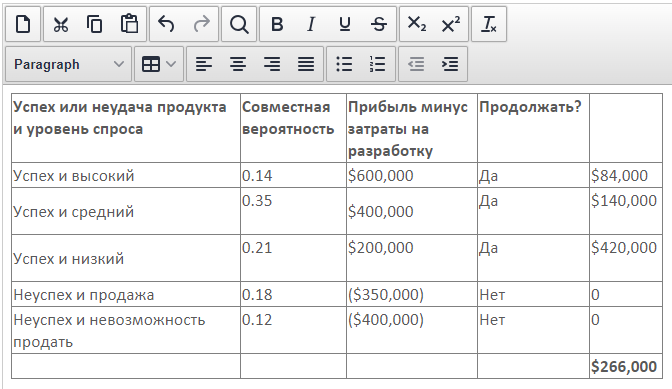Open the Paragraph format dropdown
The width and height of the screenshot is (672, 389).
point(69,64)
